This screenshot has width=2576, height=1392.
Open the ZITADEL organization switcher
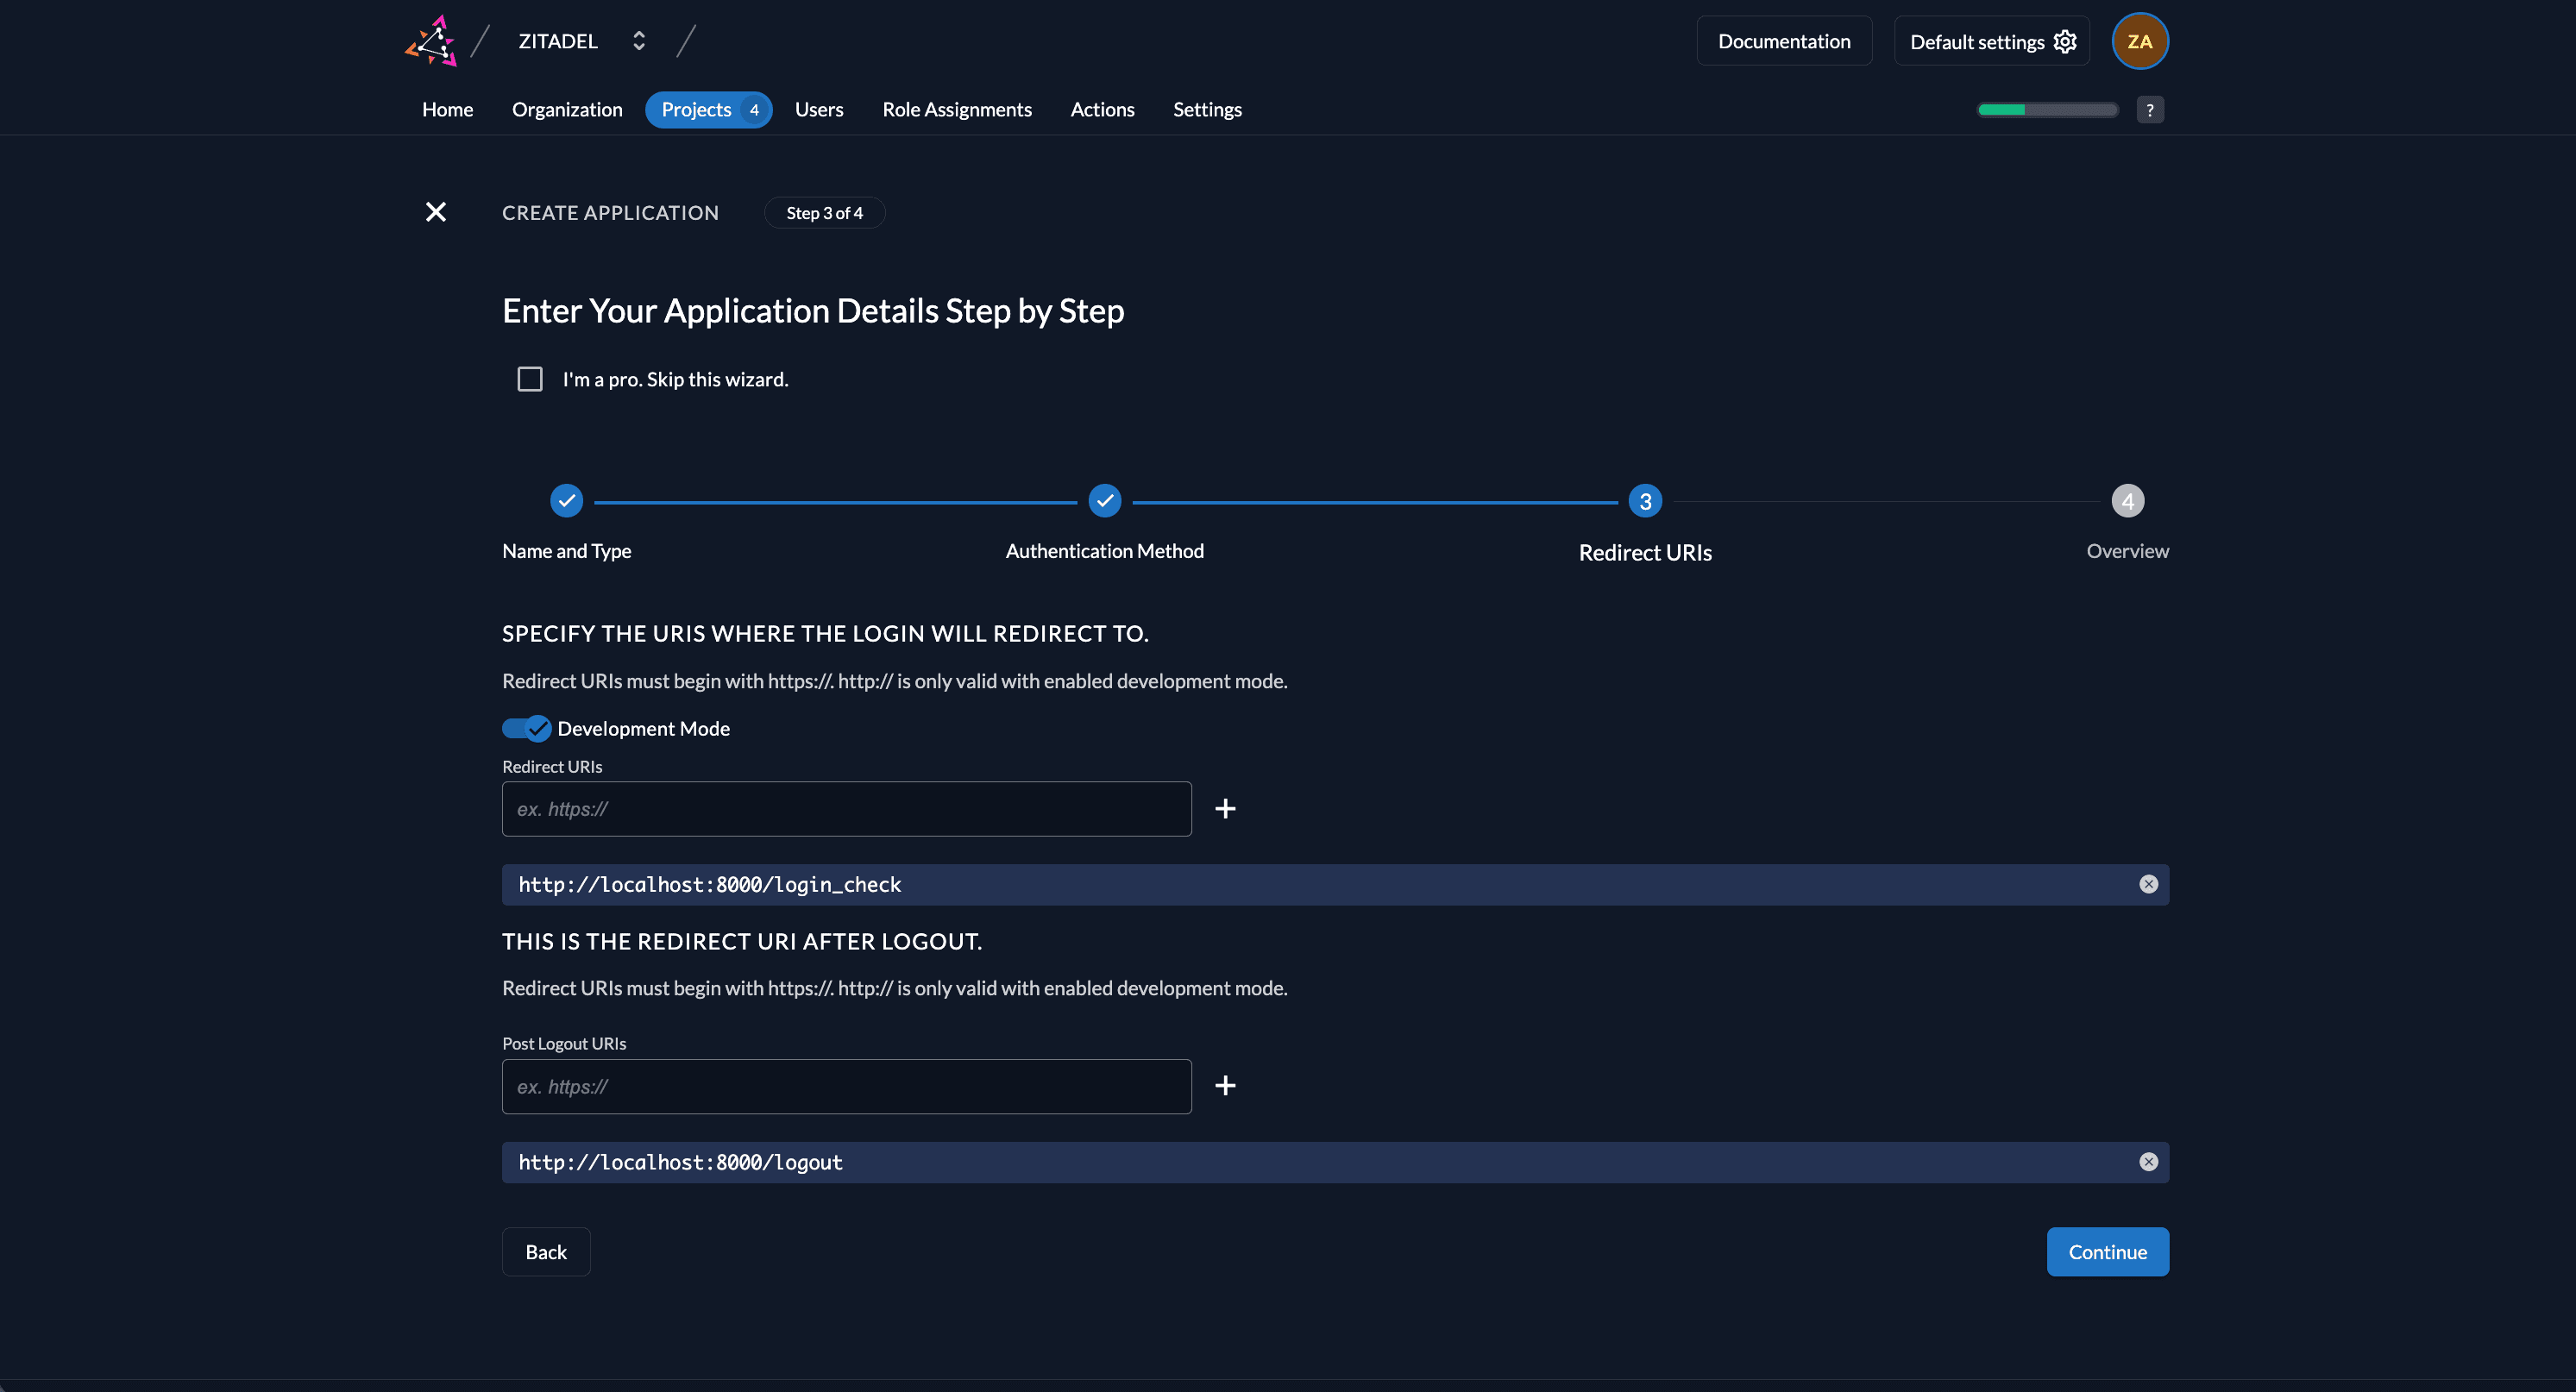(x=639, y=40)
